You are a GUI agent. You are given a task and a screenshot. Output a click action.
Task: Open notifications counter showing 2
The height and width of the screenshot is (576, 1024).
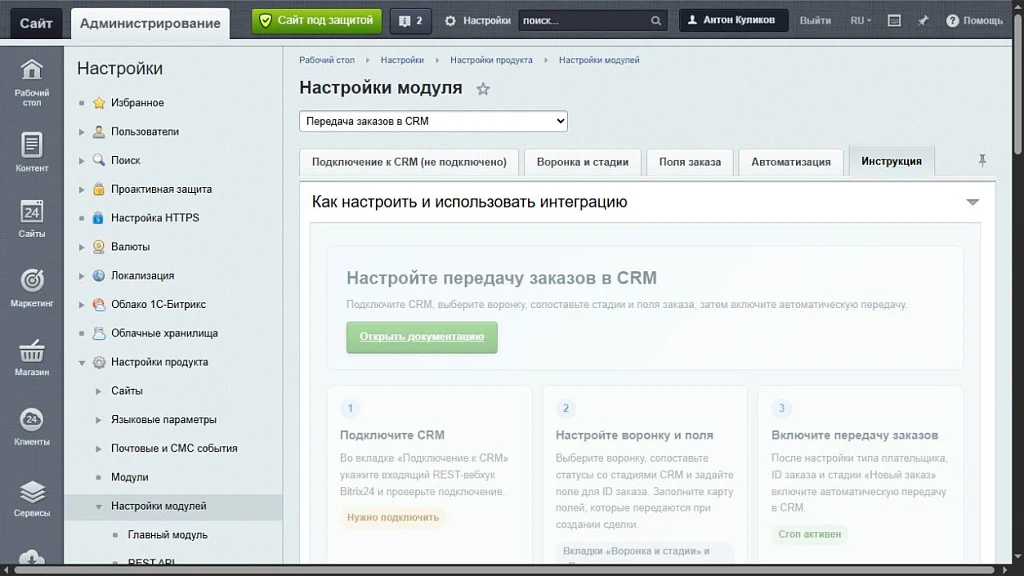tap(410, 21)
